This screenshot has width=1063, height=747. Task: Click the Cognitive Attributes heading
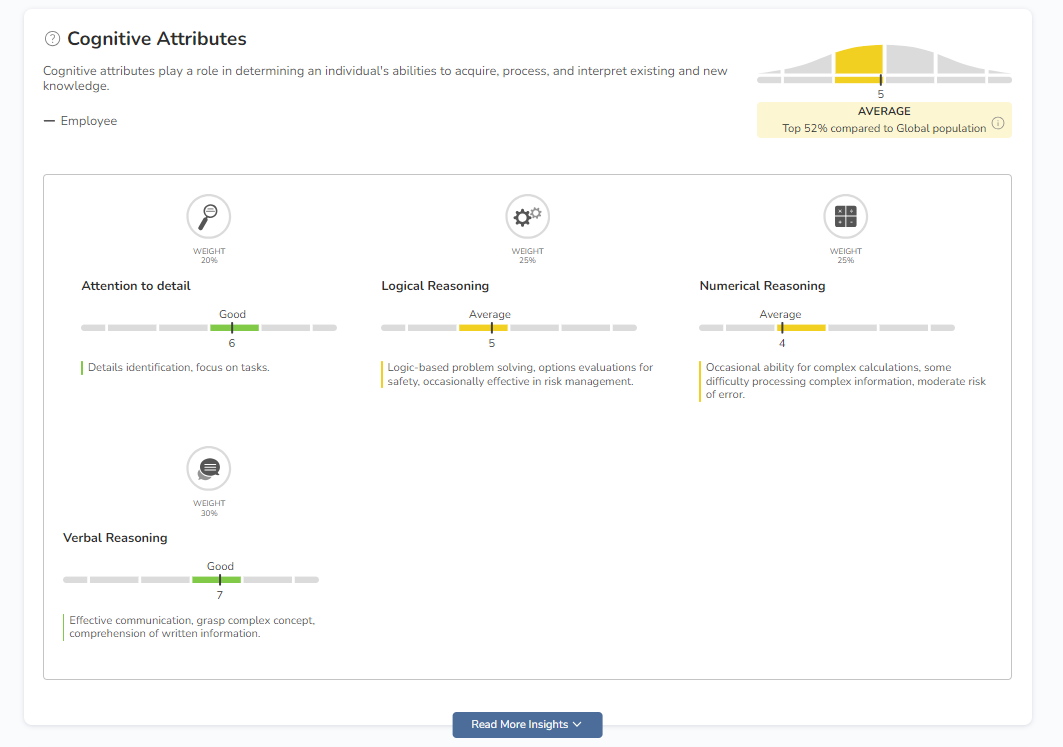pos(156,39)
